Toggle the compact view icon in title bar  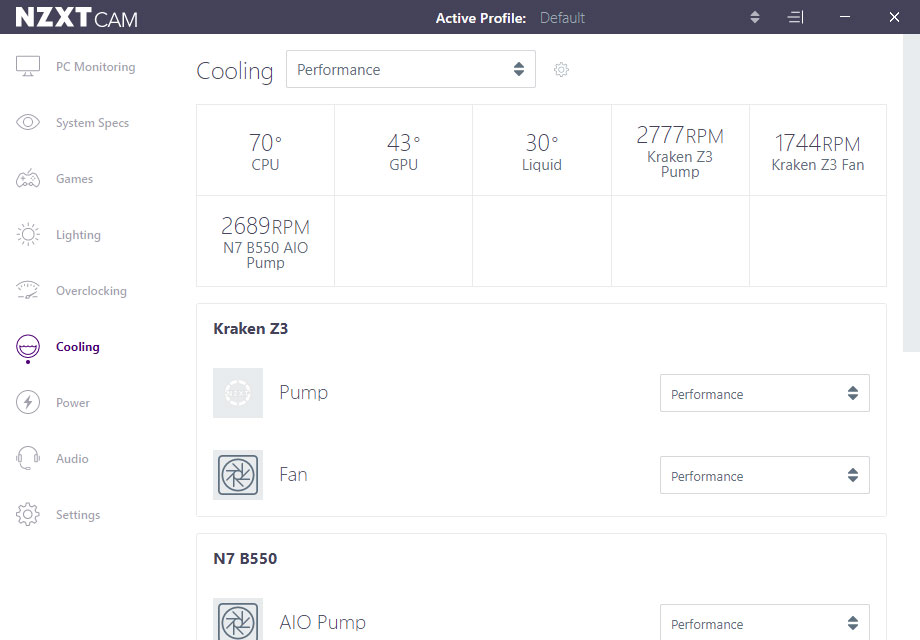point(795,17)
